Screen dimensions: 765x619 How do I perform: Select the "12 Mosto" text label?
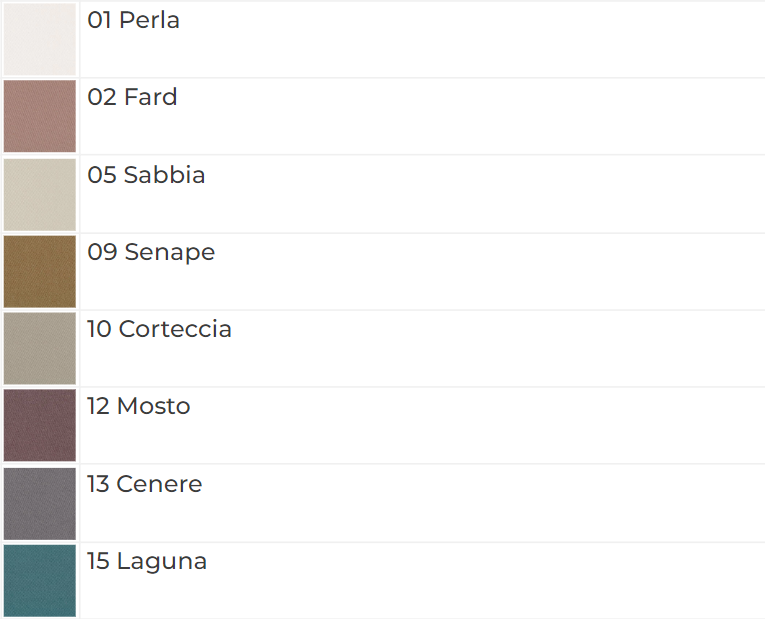pos(138,406)
